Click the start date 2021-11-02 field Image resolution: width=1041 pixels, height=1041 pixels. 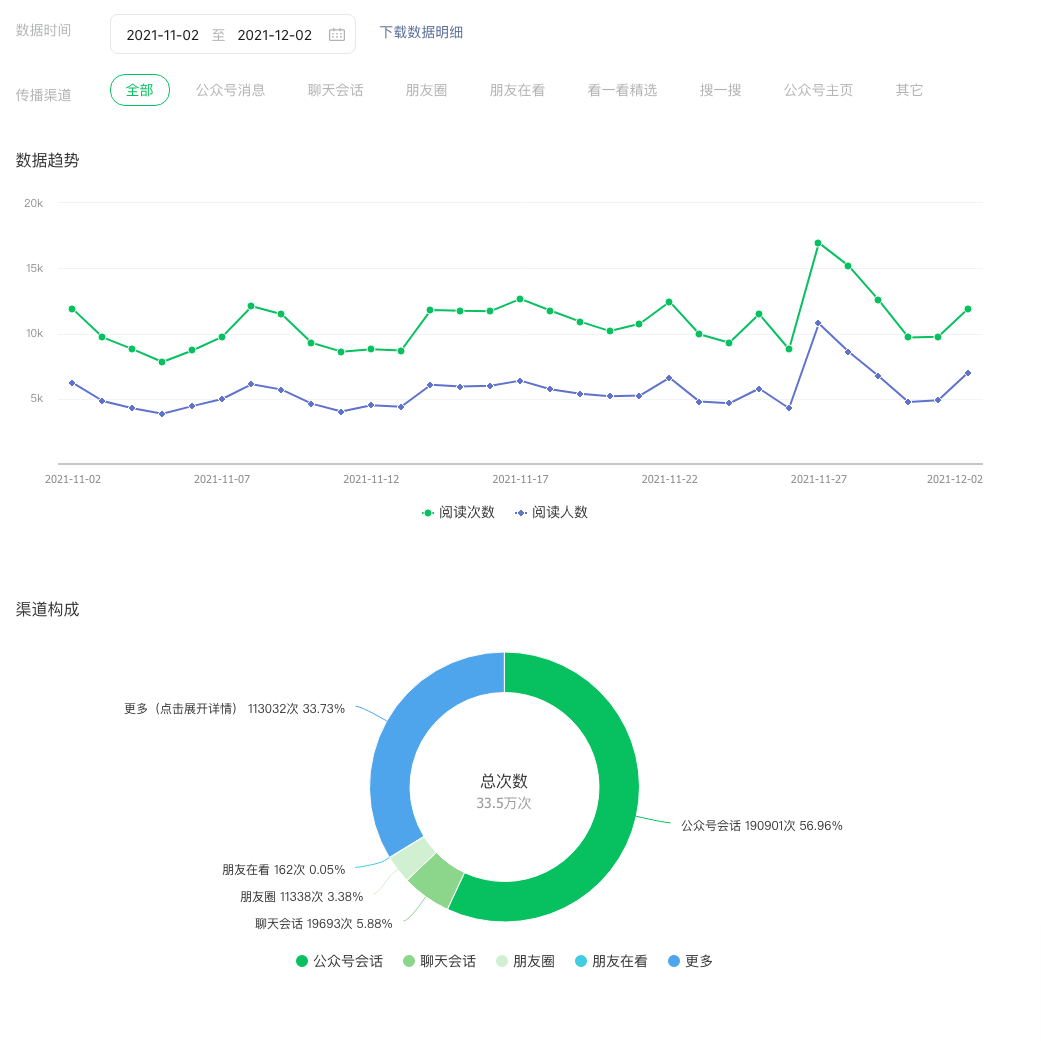163,35
